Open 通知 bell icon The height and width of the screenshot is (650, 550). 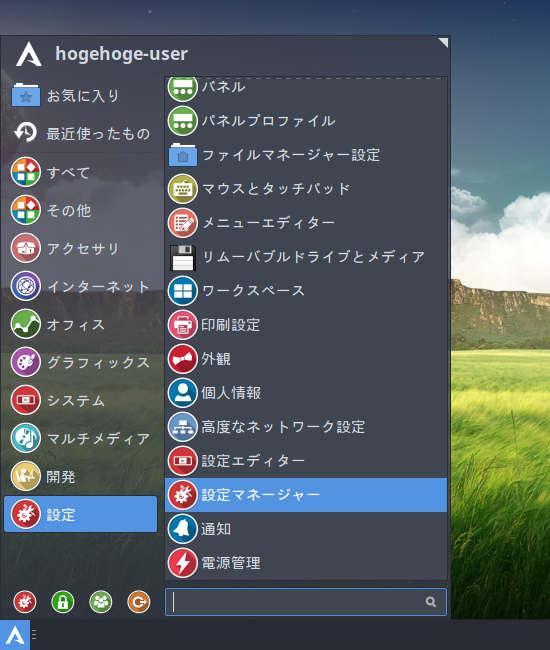(x=182, y=529)
